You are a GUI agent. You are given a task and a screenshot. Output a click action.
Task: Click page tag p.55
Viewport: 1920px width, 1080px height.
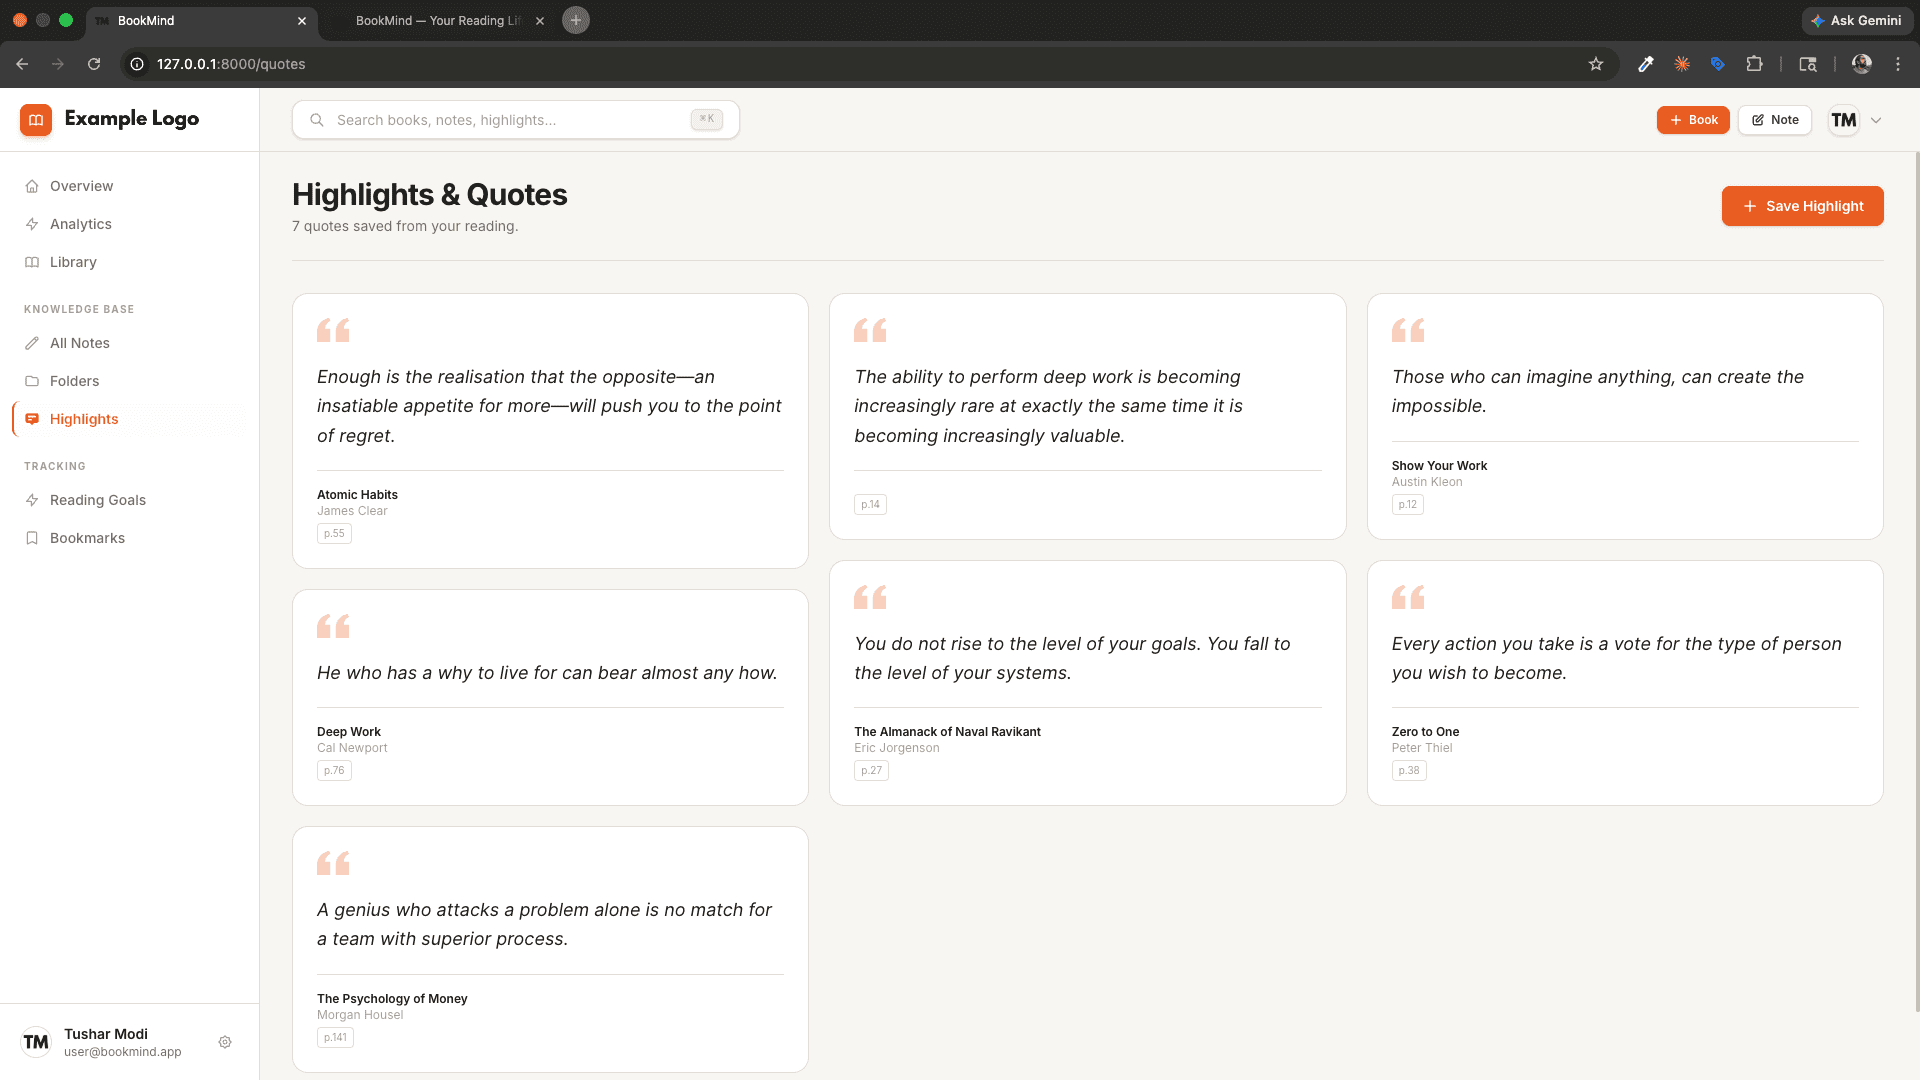pyautogui.click(x=334, y=533)
